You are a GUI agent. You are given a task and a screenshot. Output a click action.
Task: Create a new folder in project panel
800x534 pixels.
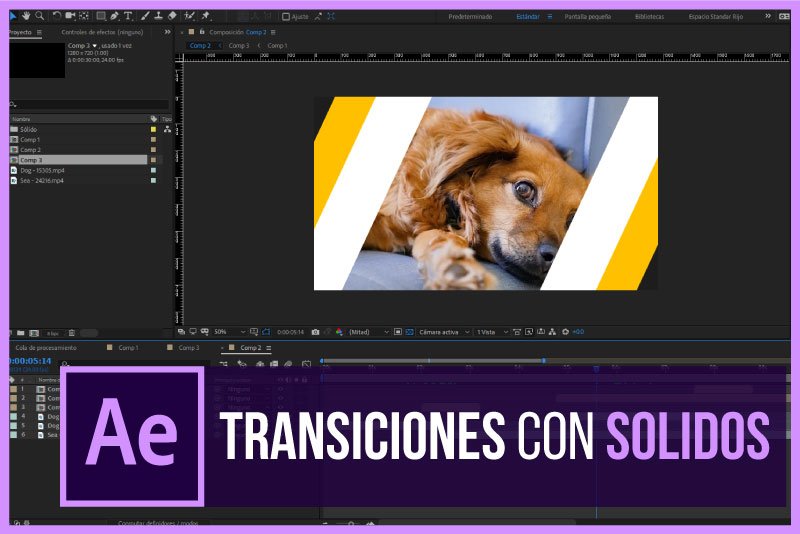pyautogui.click(x=20, y=333)
